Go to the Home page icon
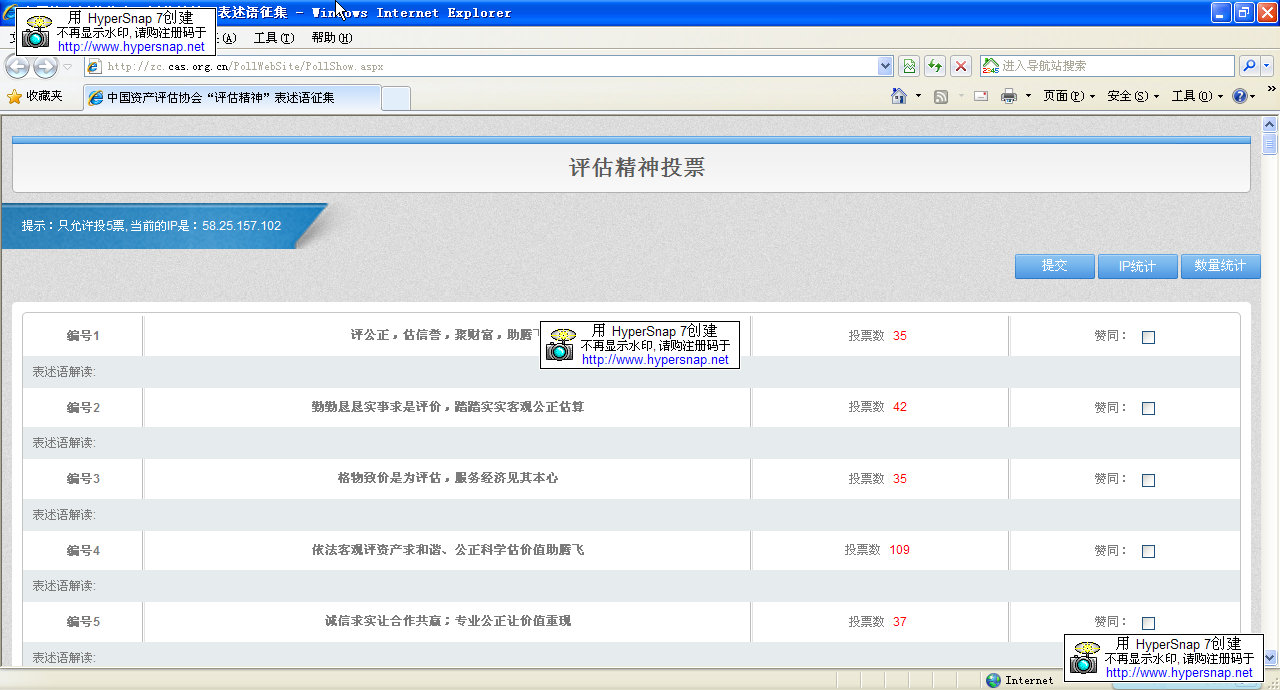 900,96
